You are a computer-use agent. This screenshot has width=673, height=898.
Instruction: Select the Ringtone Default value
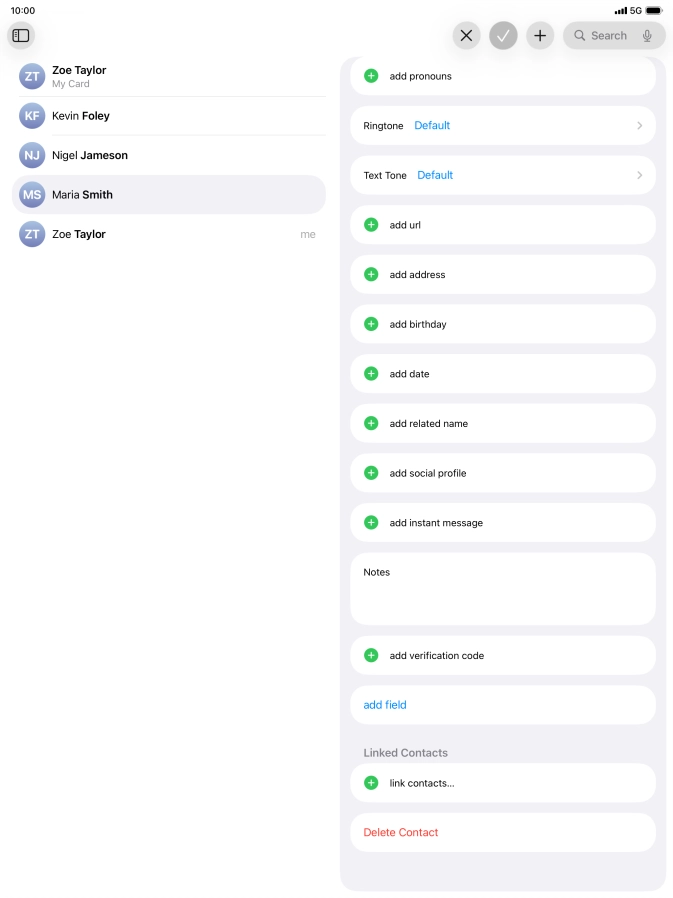coord(432,126)
